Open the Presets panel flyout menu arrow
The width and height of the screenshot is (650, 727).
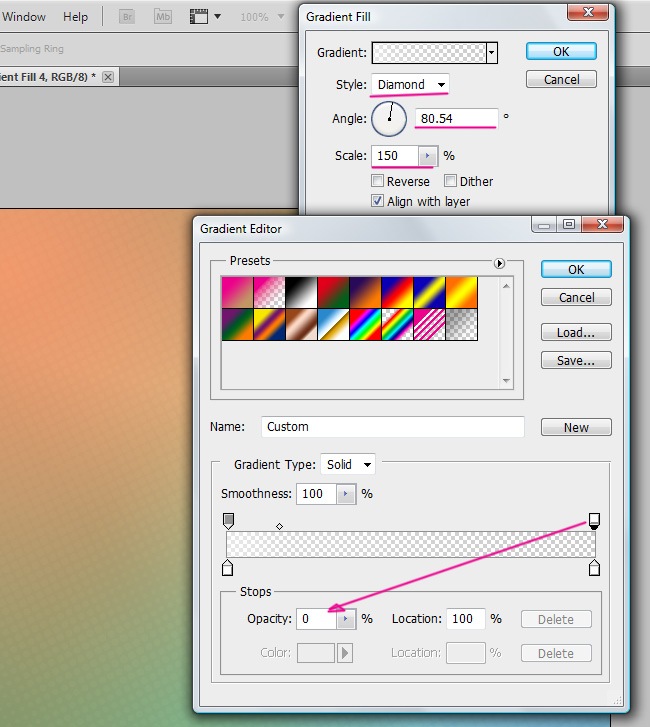tap(499, 263)
